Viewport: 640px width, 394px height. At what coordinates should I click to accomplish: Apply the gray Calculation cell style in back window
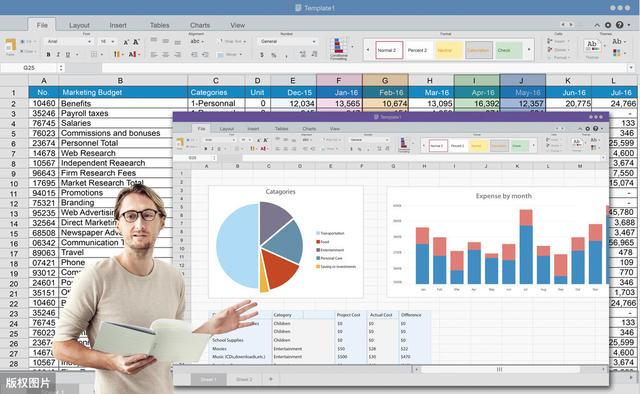pos(479,50)
